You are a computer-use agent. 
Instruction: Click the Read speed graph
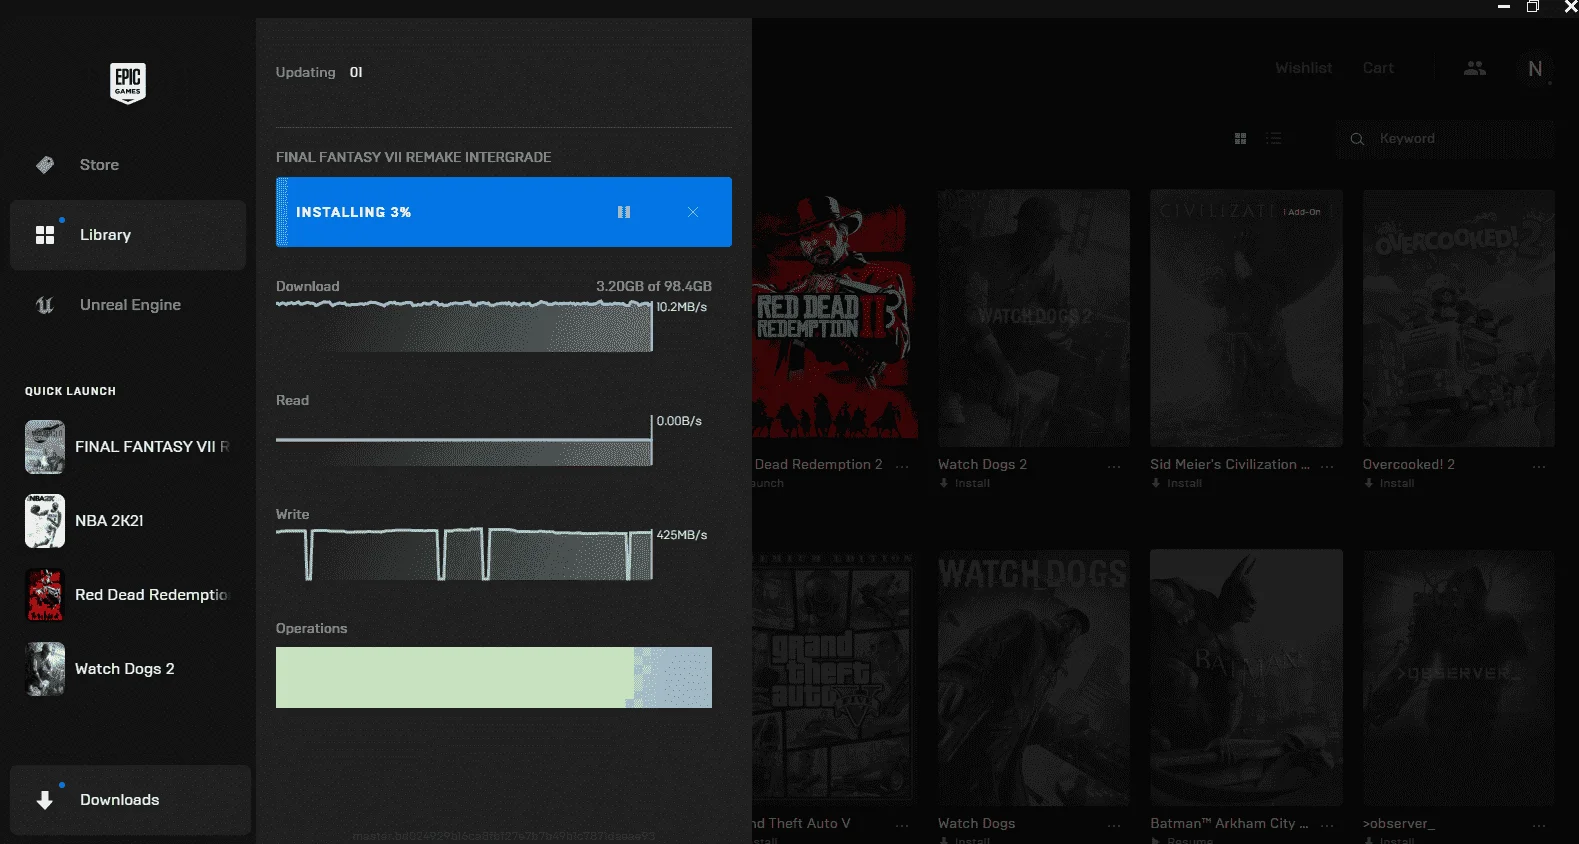[464, 440]
